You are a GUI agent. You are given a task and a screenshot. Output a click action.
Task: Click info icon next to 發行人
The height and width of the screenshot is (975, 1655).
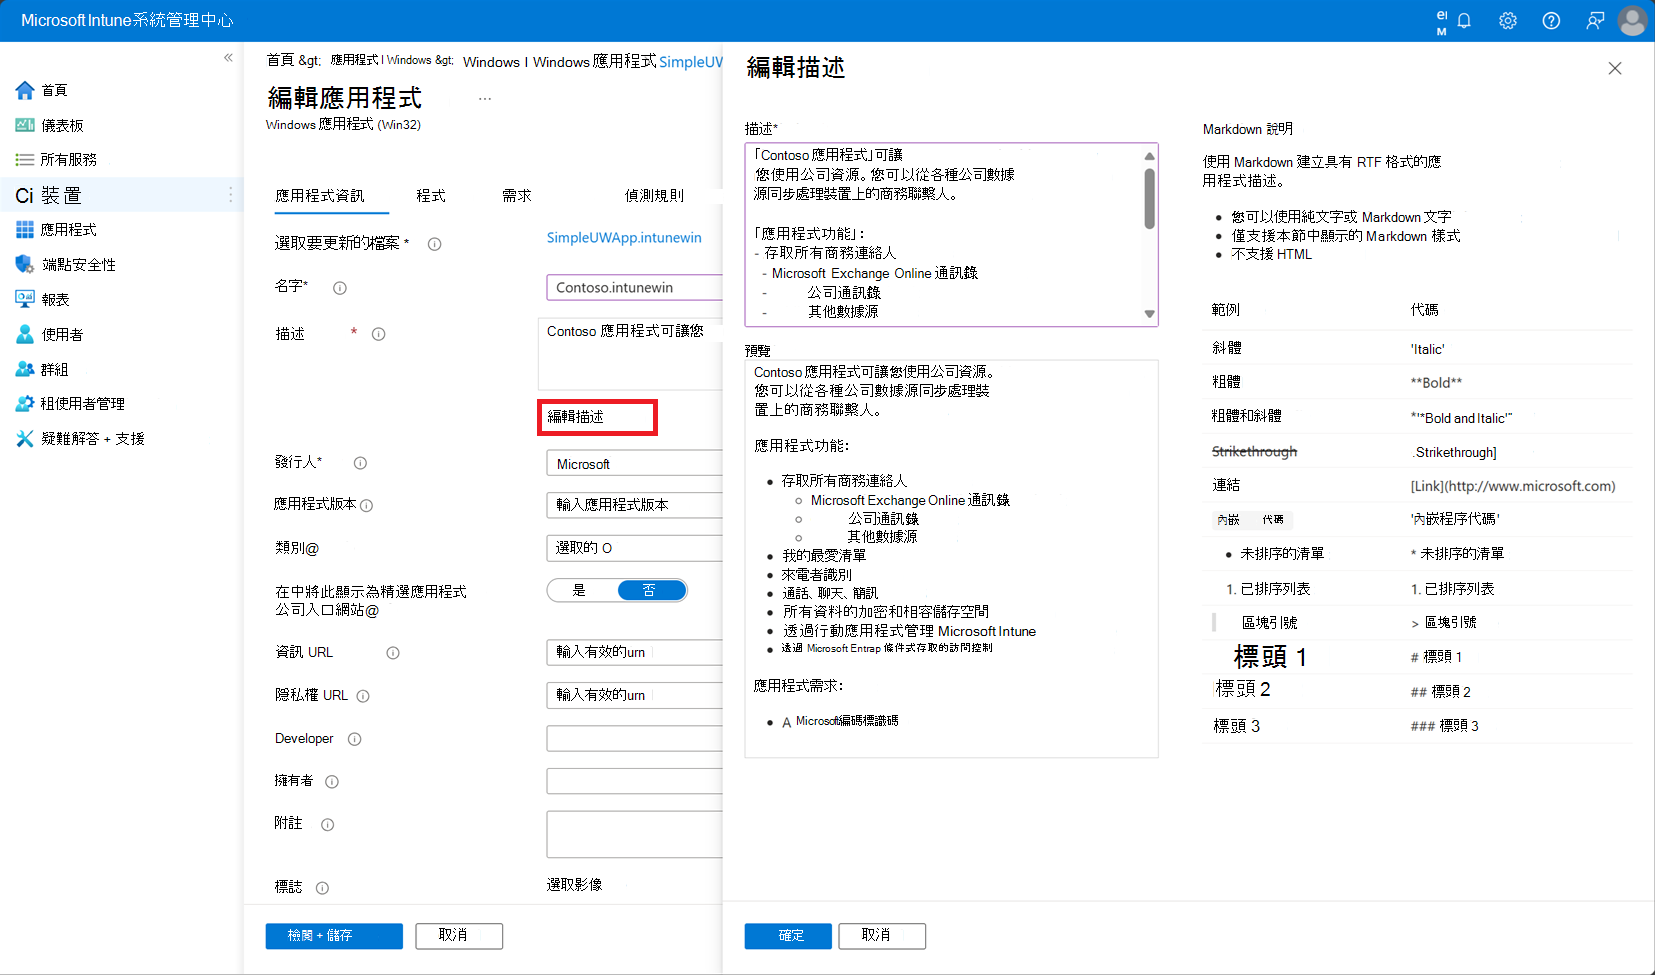pyautogui.click(x=360, y=463)
